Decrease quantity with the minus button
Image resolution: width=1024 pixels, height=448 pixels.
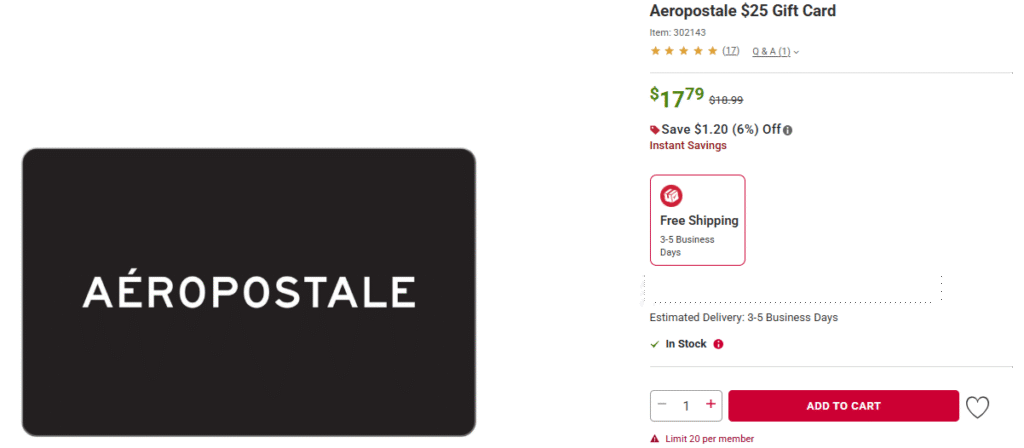[x=662, y=405]
